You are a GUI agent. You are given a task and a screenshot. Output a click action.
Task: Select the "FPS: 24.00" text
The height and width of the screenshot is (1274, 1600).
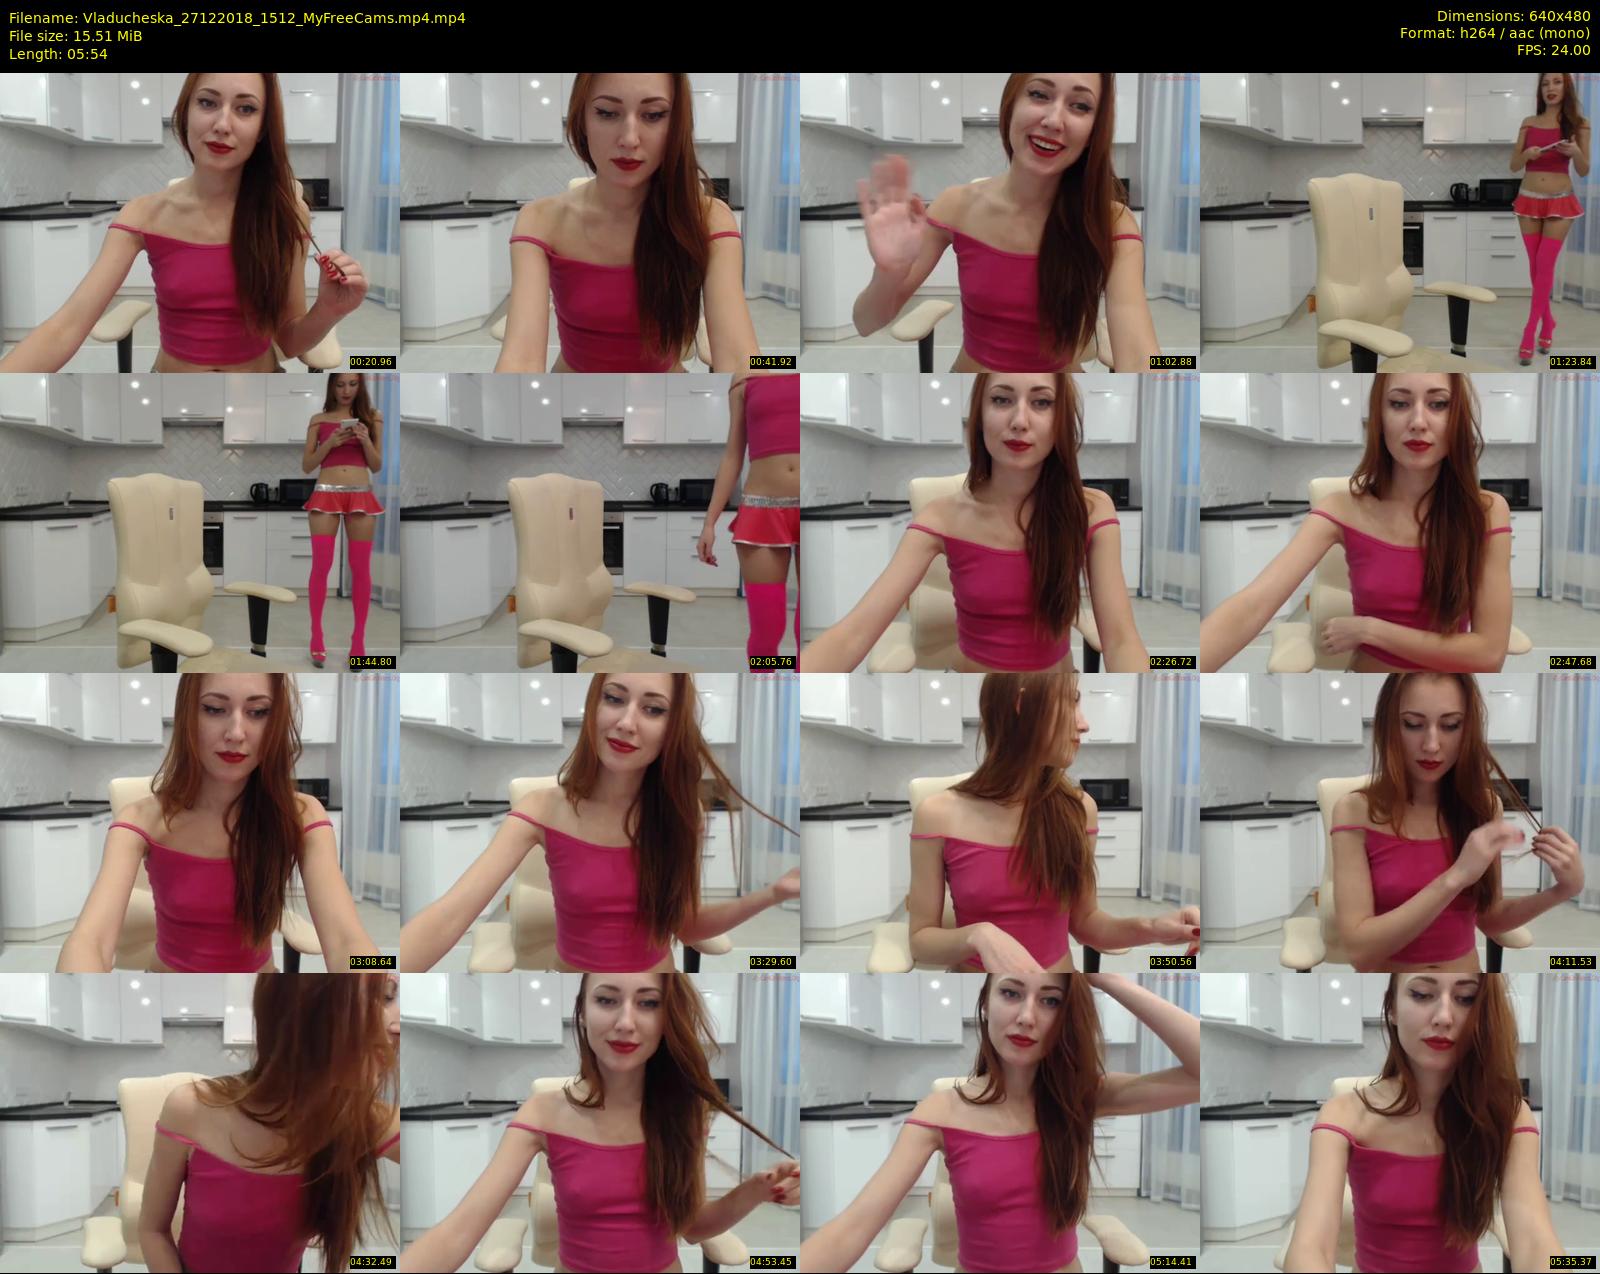click(1553, 50)
